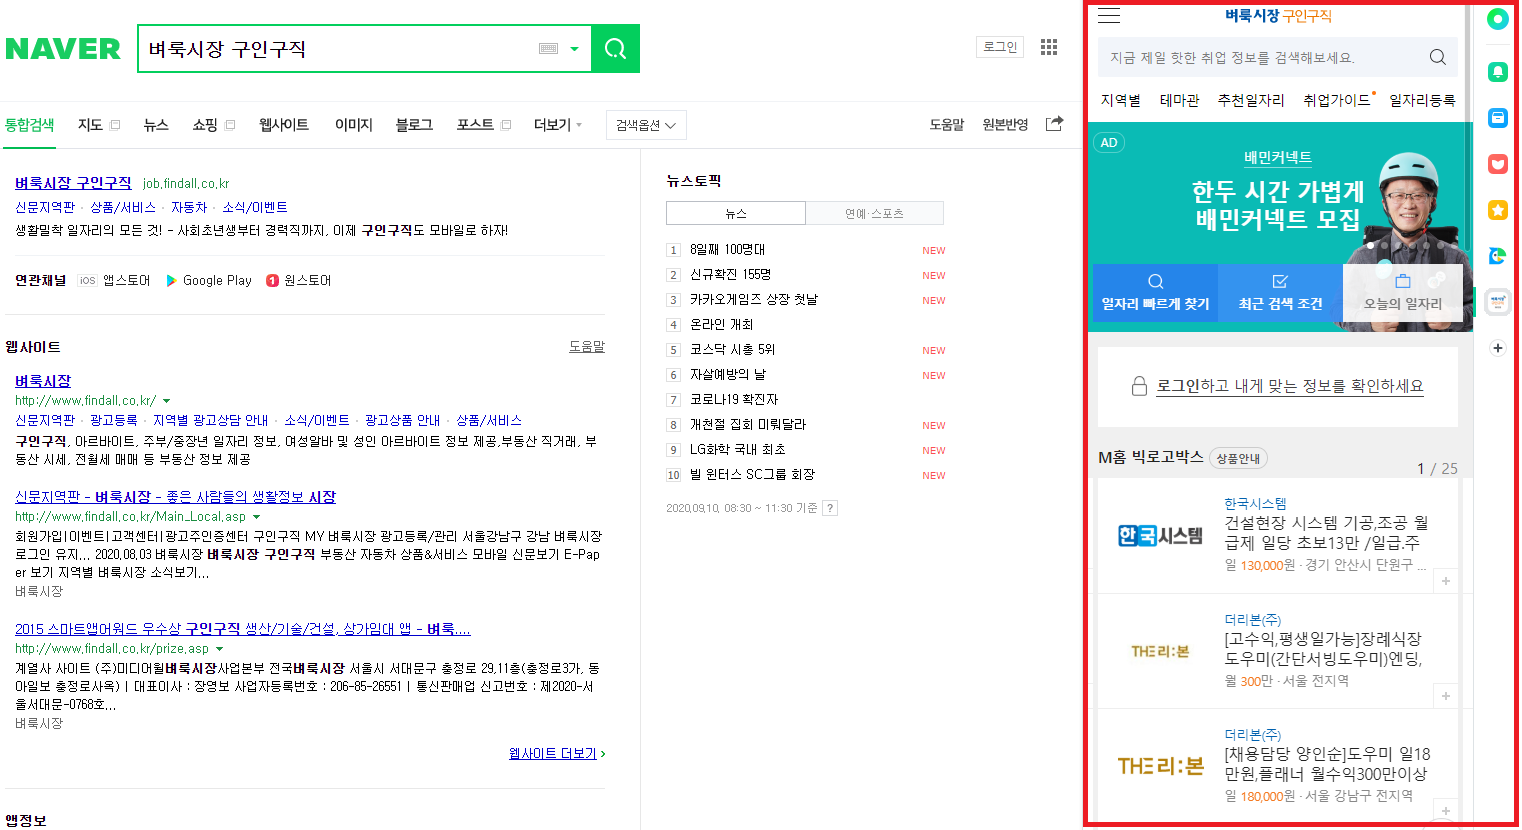
Task: Open 테마관 menu in side panel
Action: click(x=1179, y=100)
